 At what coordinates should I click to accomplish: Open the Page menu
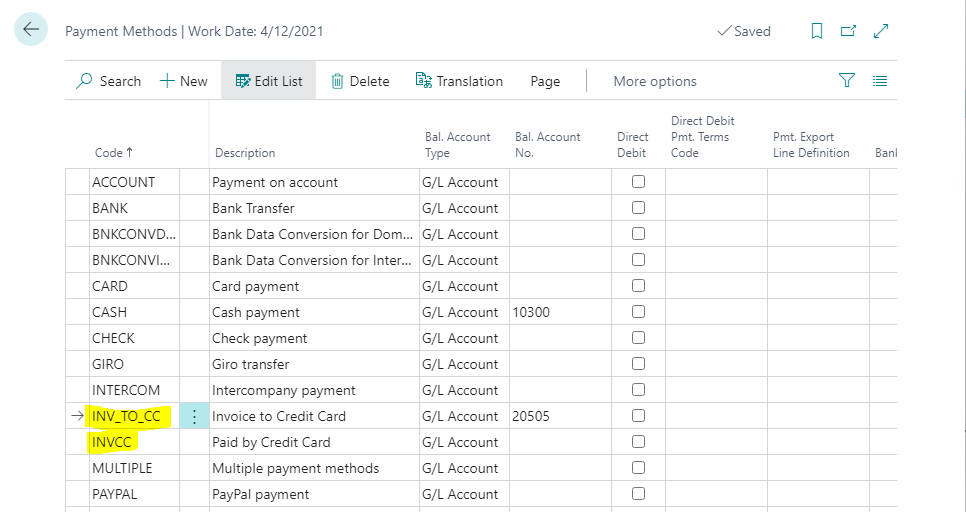point(545,81)
